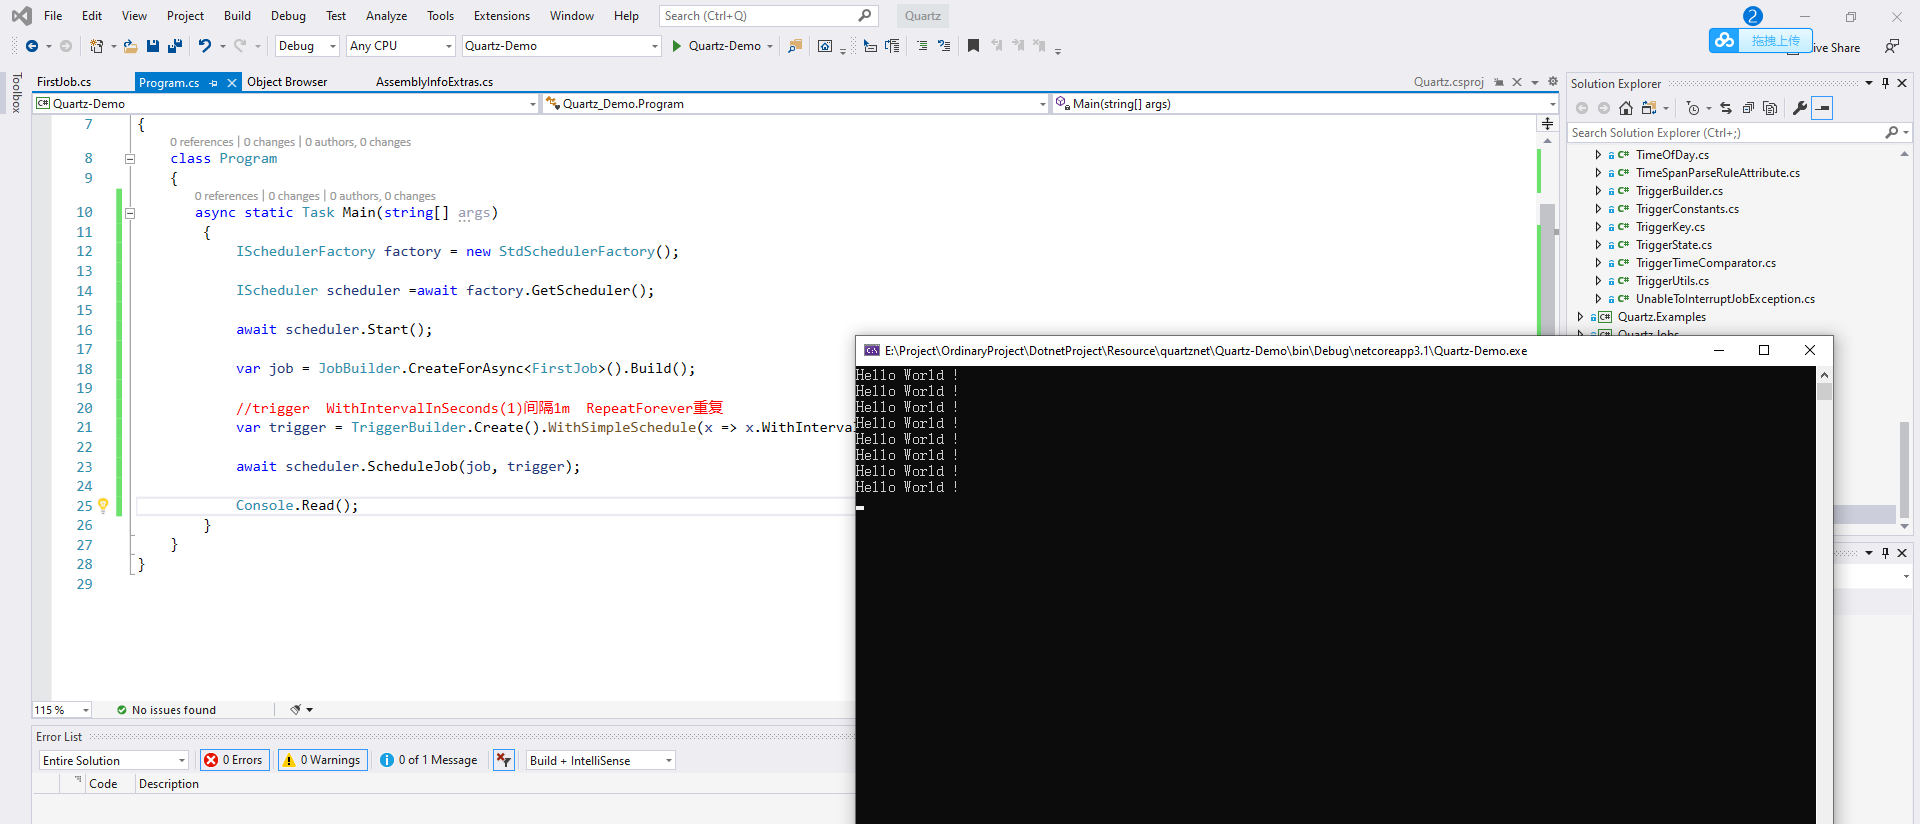This screenshot has height=824, width=1920.
Task: Click the Open File folder icon
Action: [x=130, y=46]
